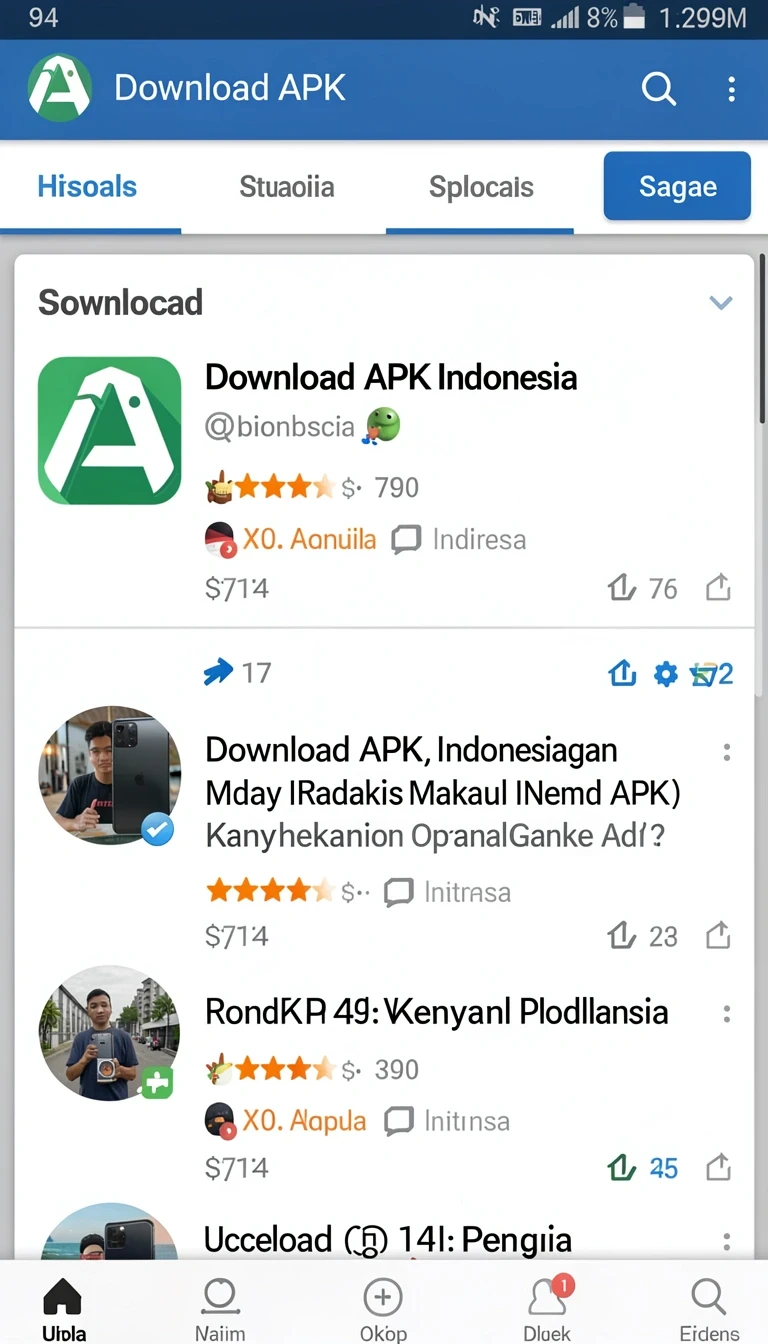The image size is (768, 1344).
Task: Open the Download APK, Indonesiagan post title
Action: 443,792
